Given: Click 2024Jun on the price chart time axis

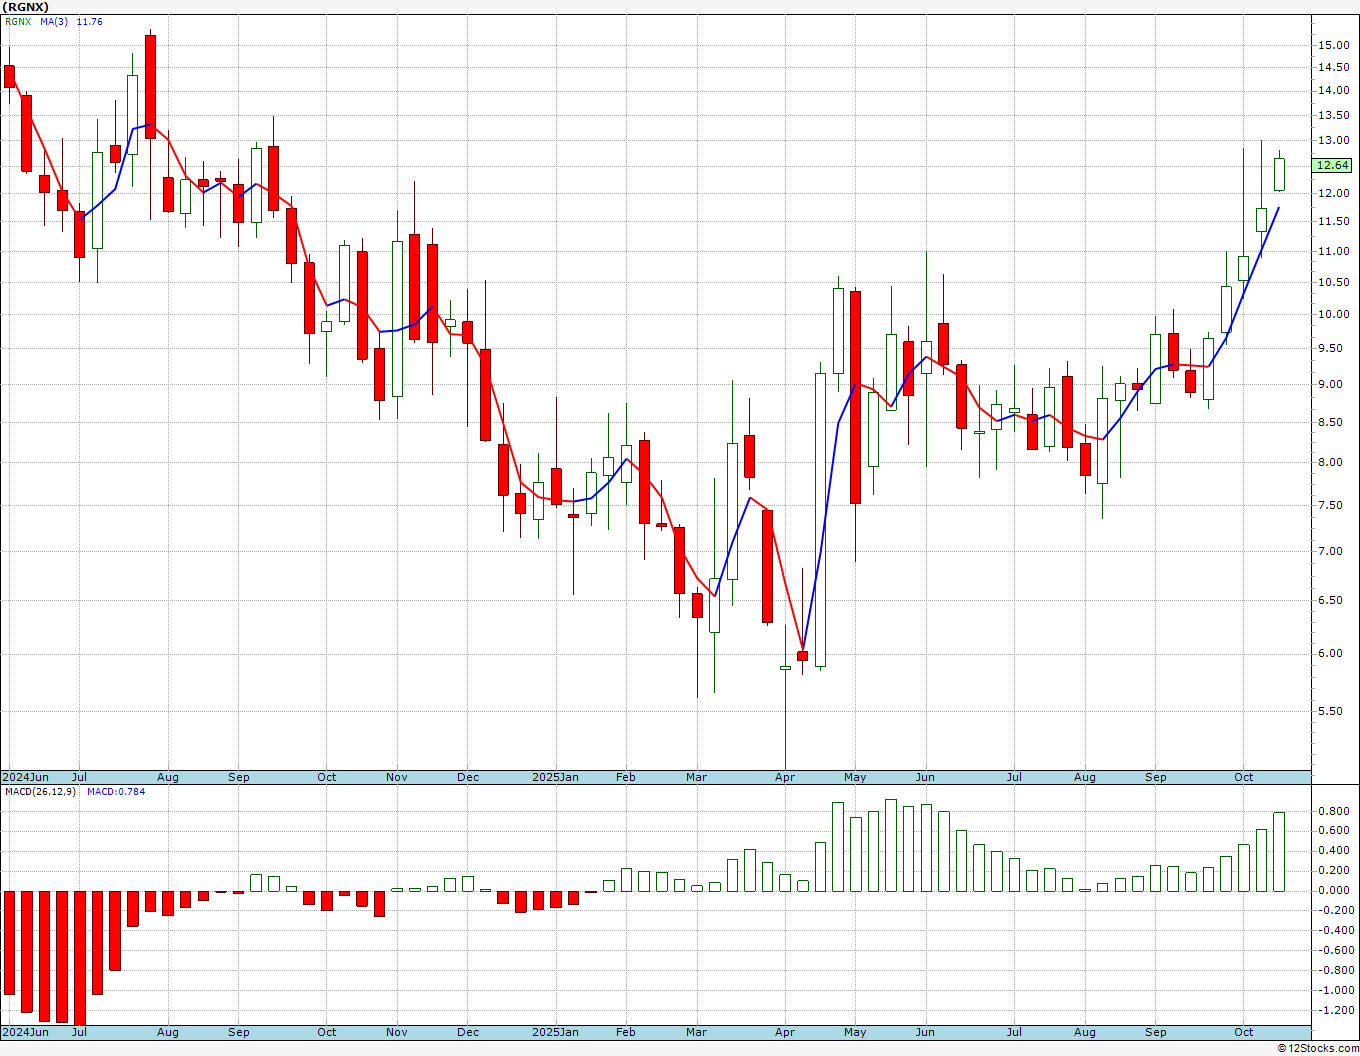Looking at the screenshot, I should [26, 777].
